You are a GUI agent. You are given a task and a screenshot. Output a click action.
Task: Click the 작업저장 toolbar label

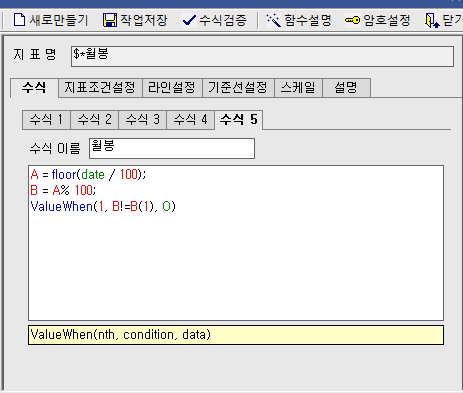click(x=144, y=20)
